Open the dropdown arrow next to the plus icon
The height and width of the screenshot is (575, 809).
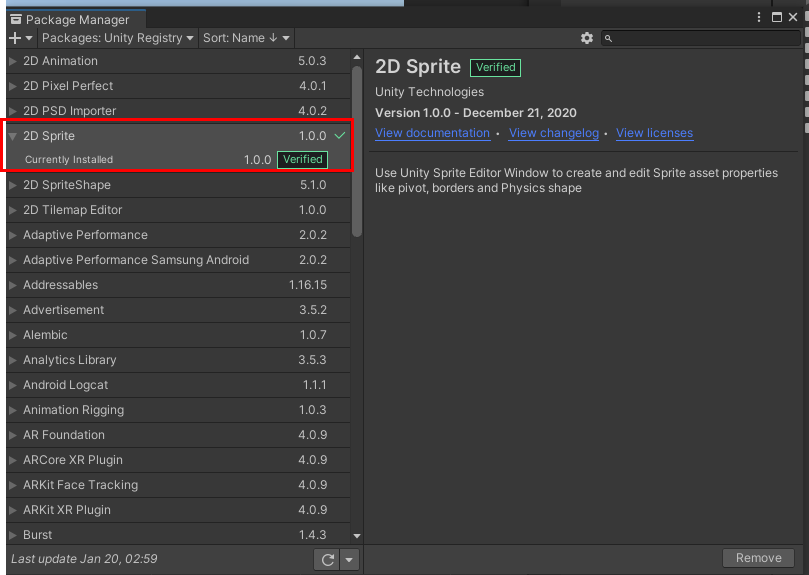pos(29,38)
